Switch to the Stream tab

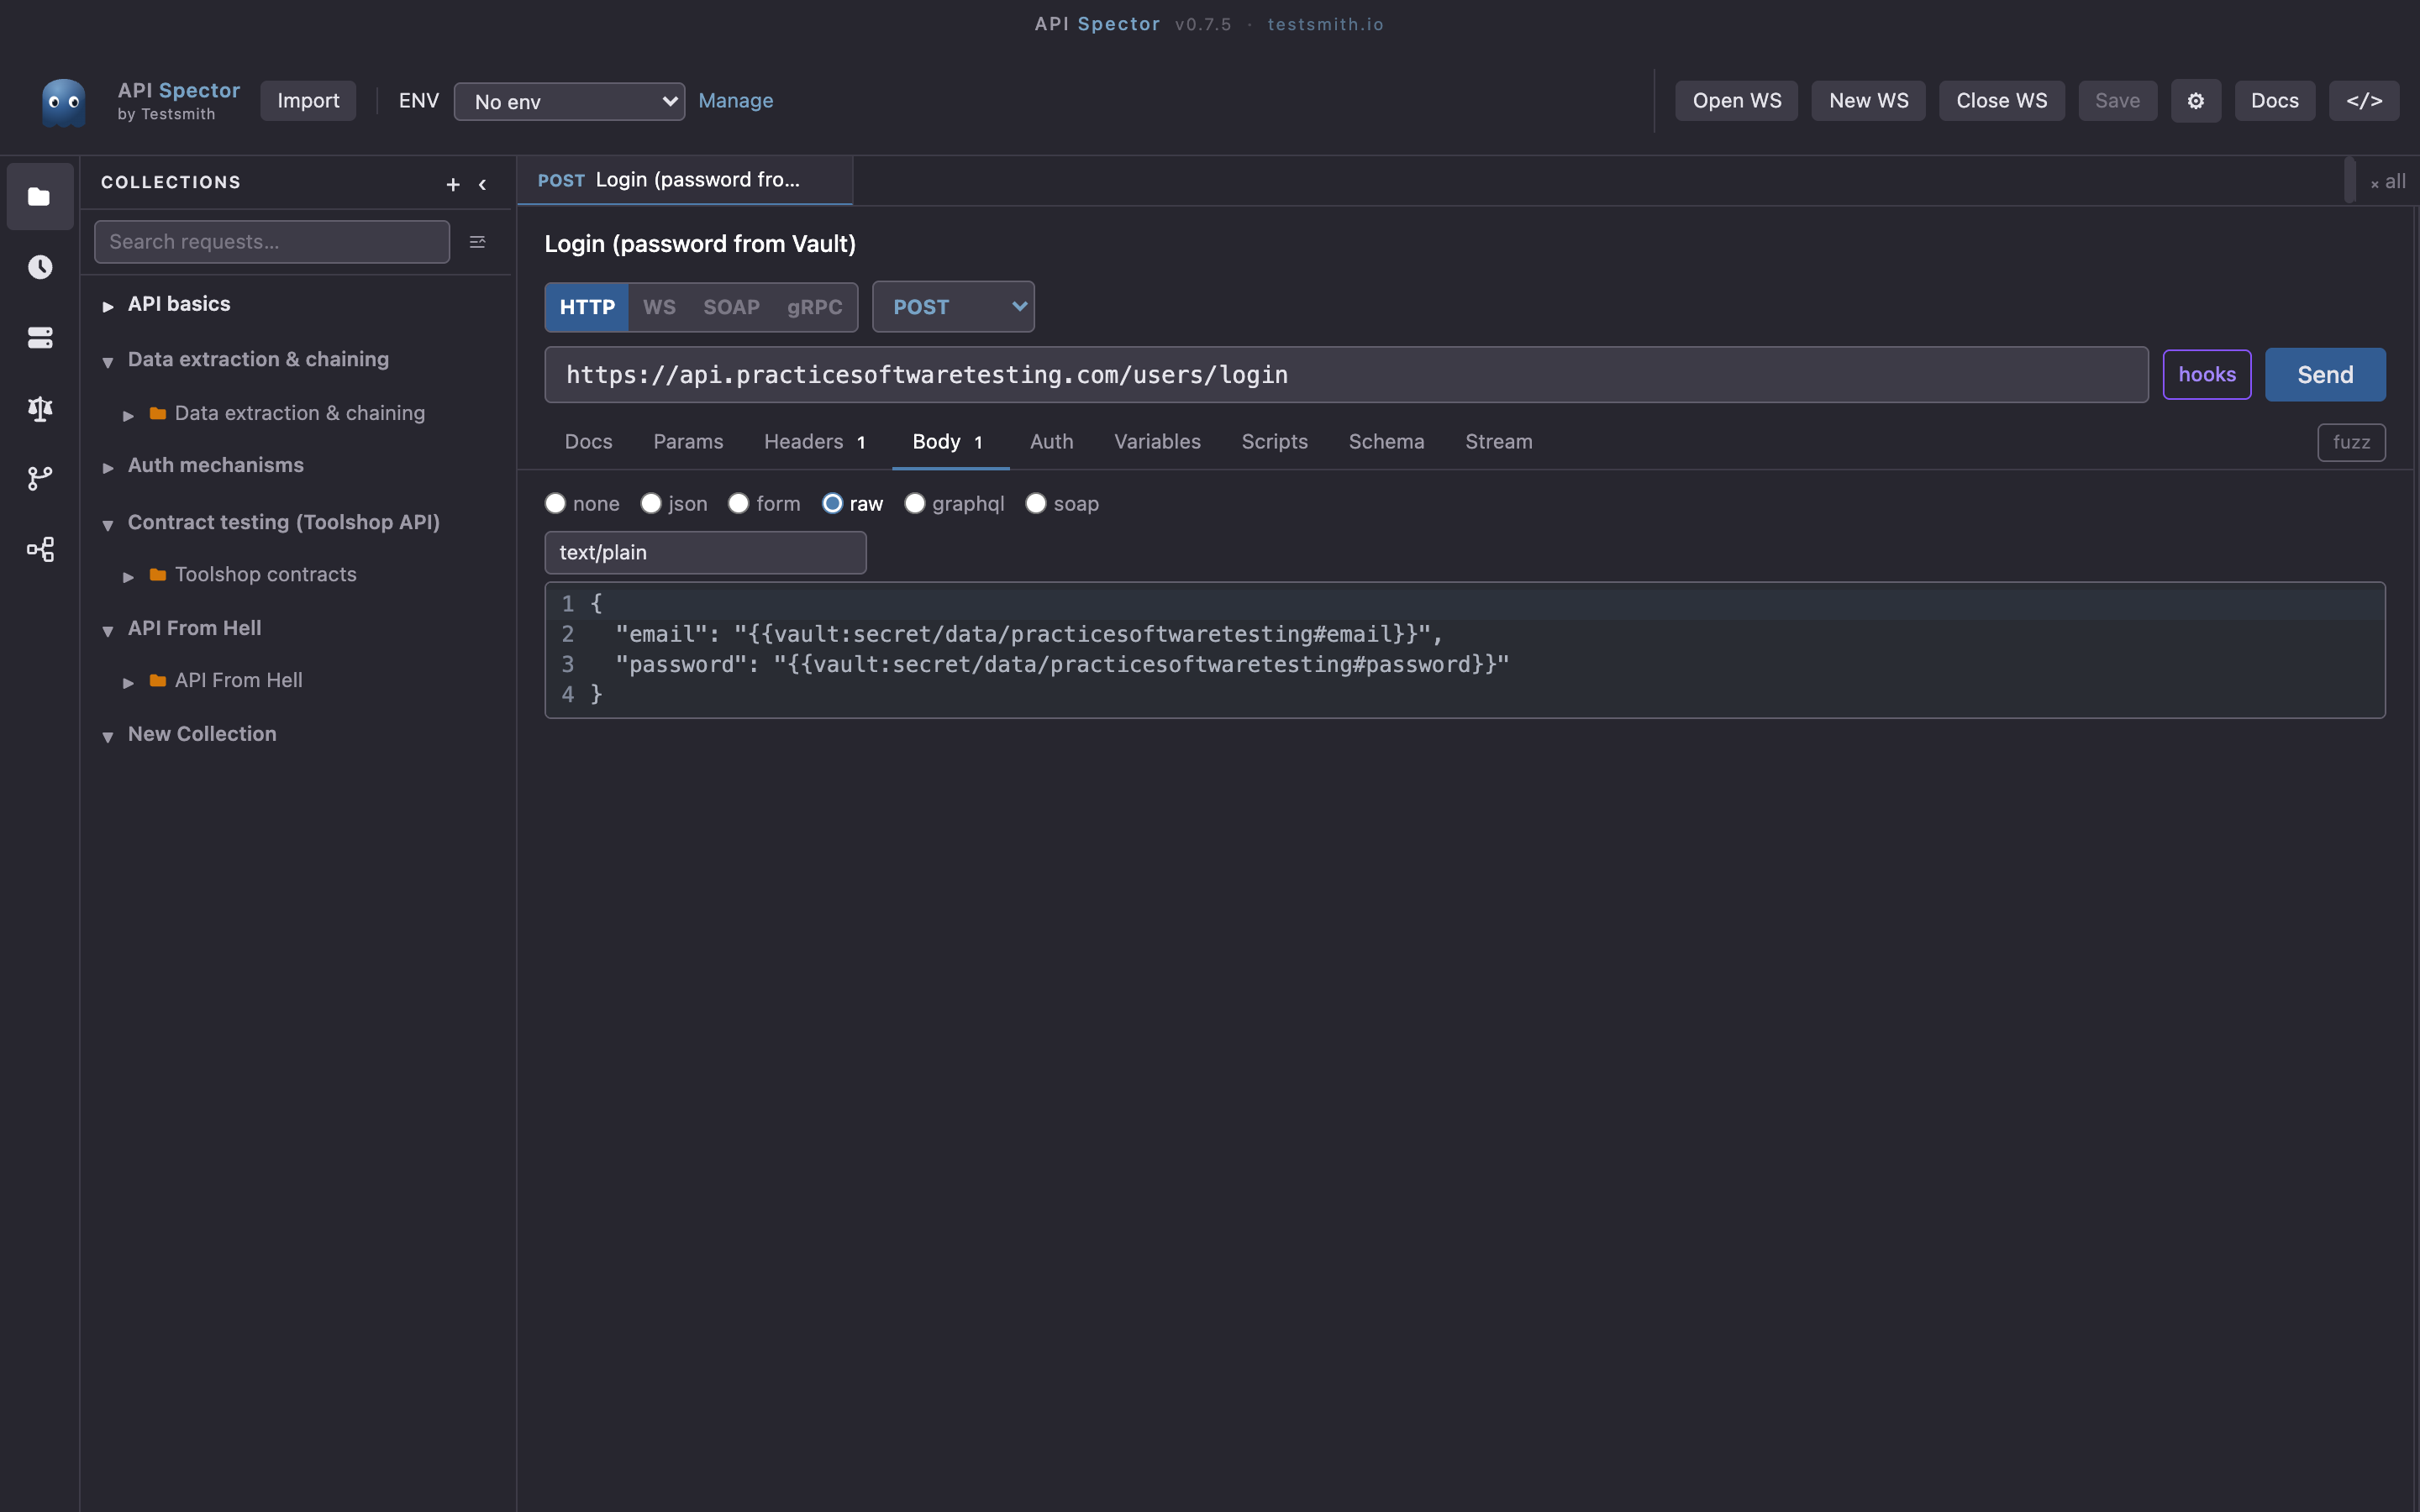pos(1498,442)
